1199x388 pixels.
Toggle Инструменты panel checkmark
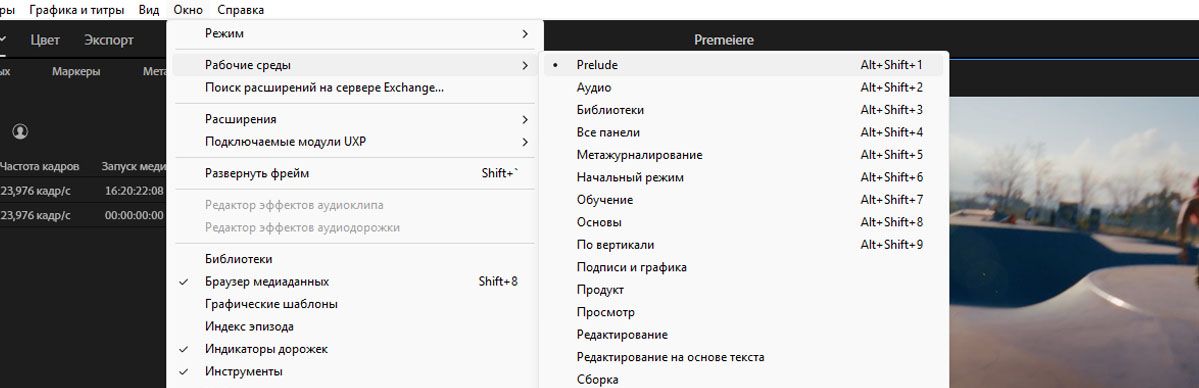click(x=355, y=371)
